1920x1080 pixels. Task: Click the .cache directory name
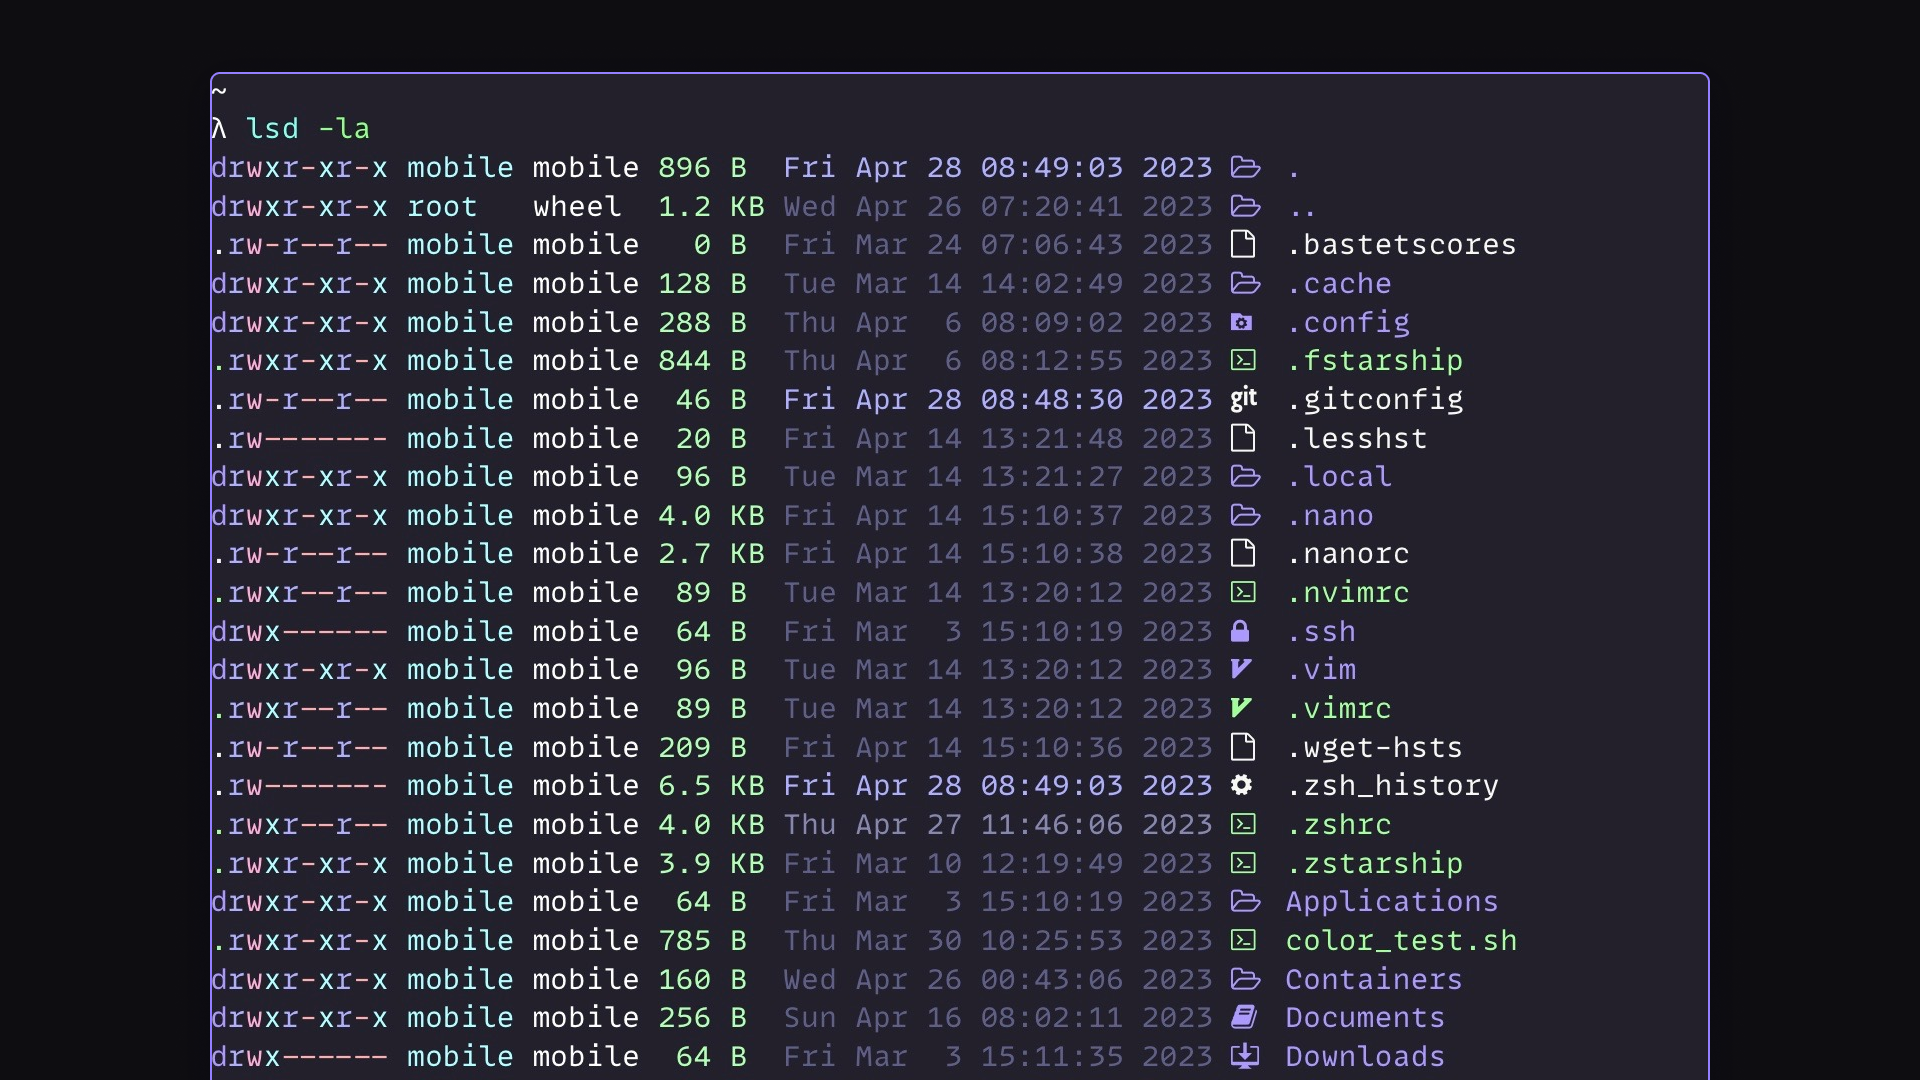click(x=1338, y=283)
